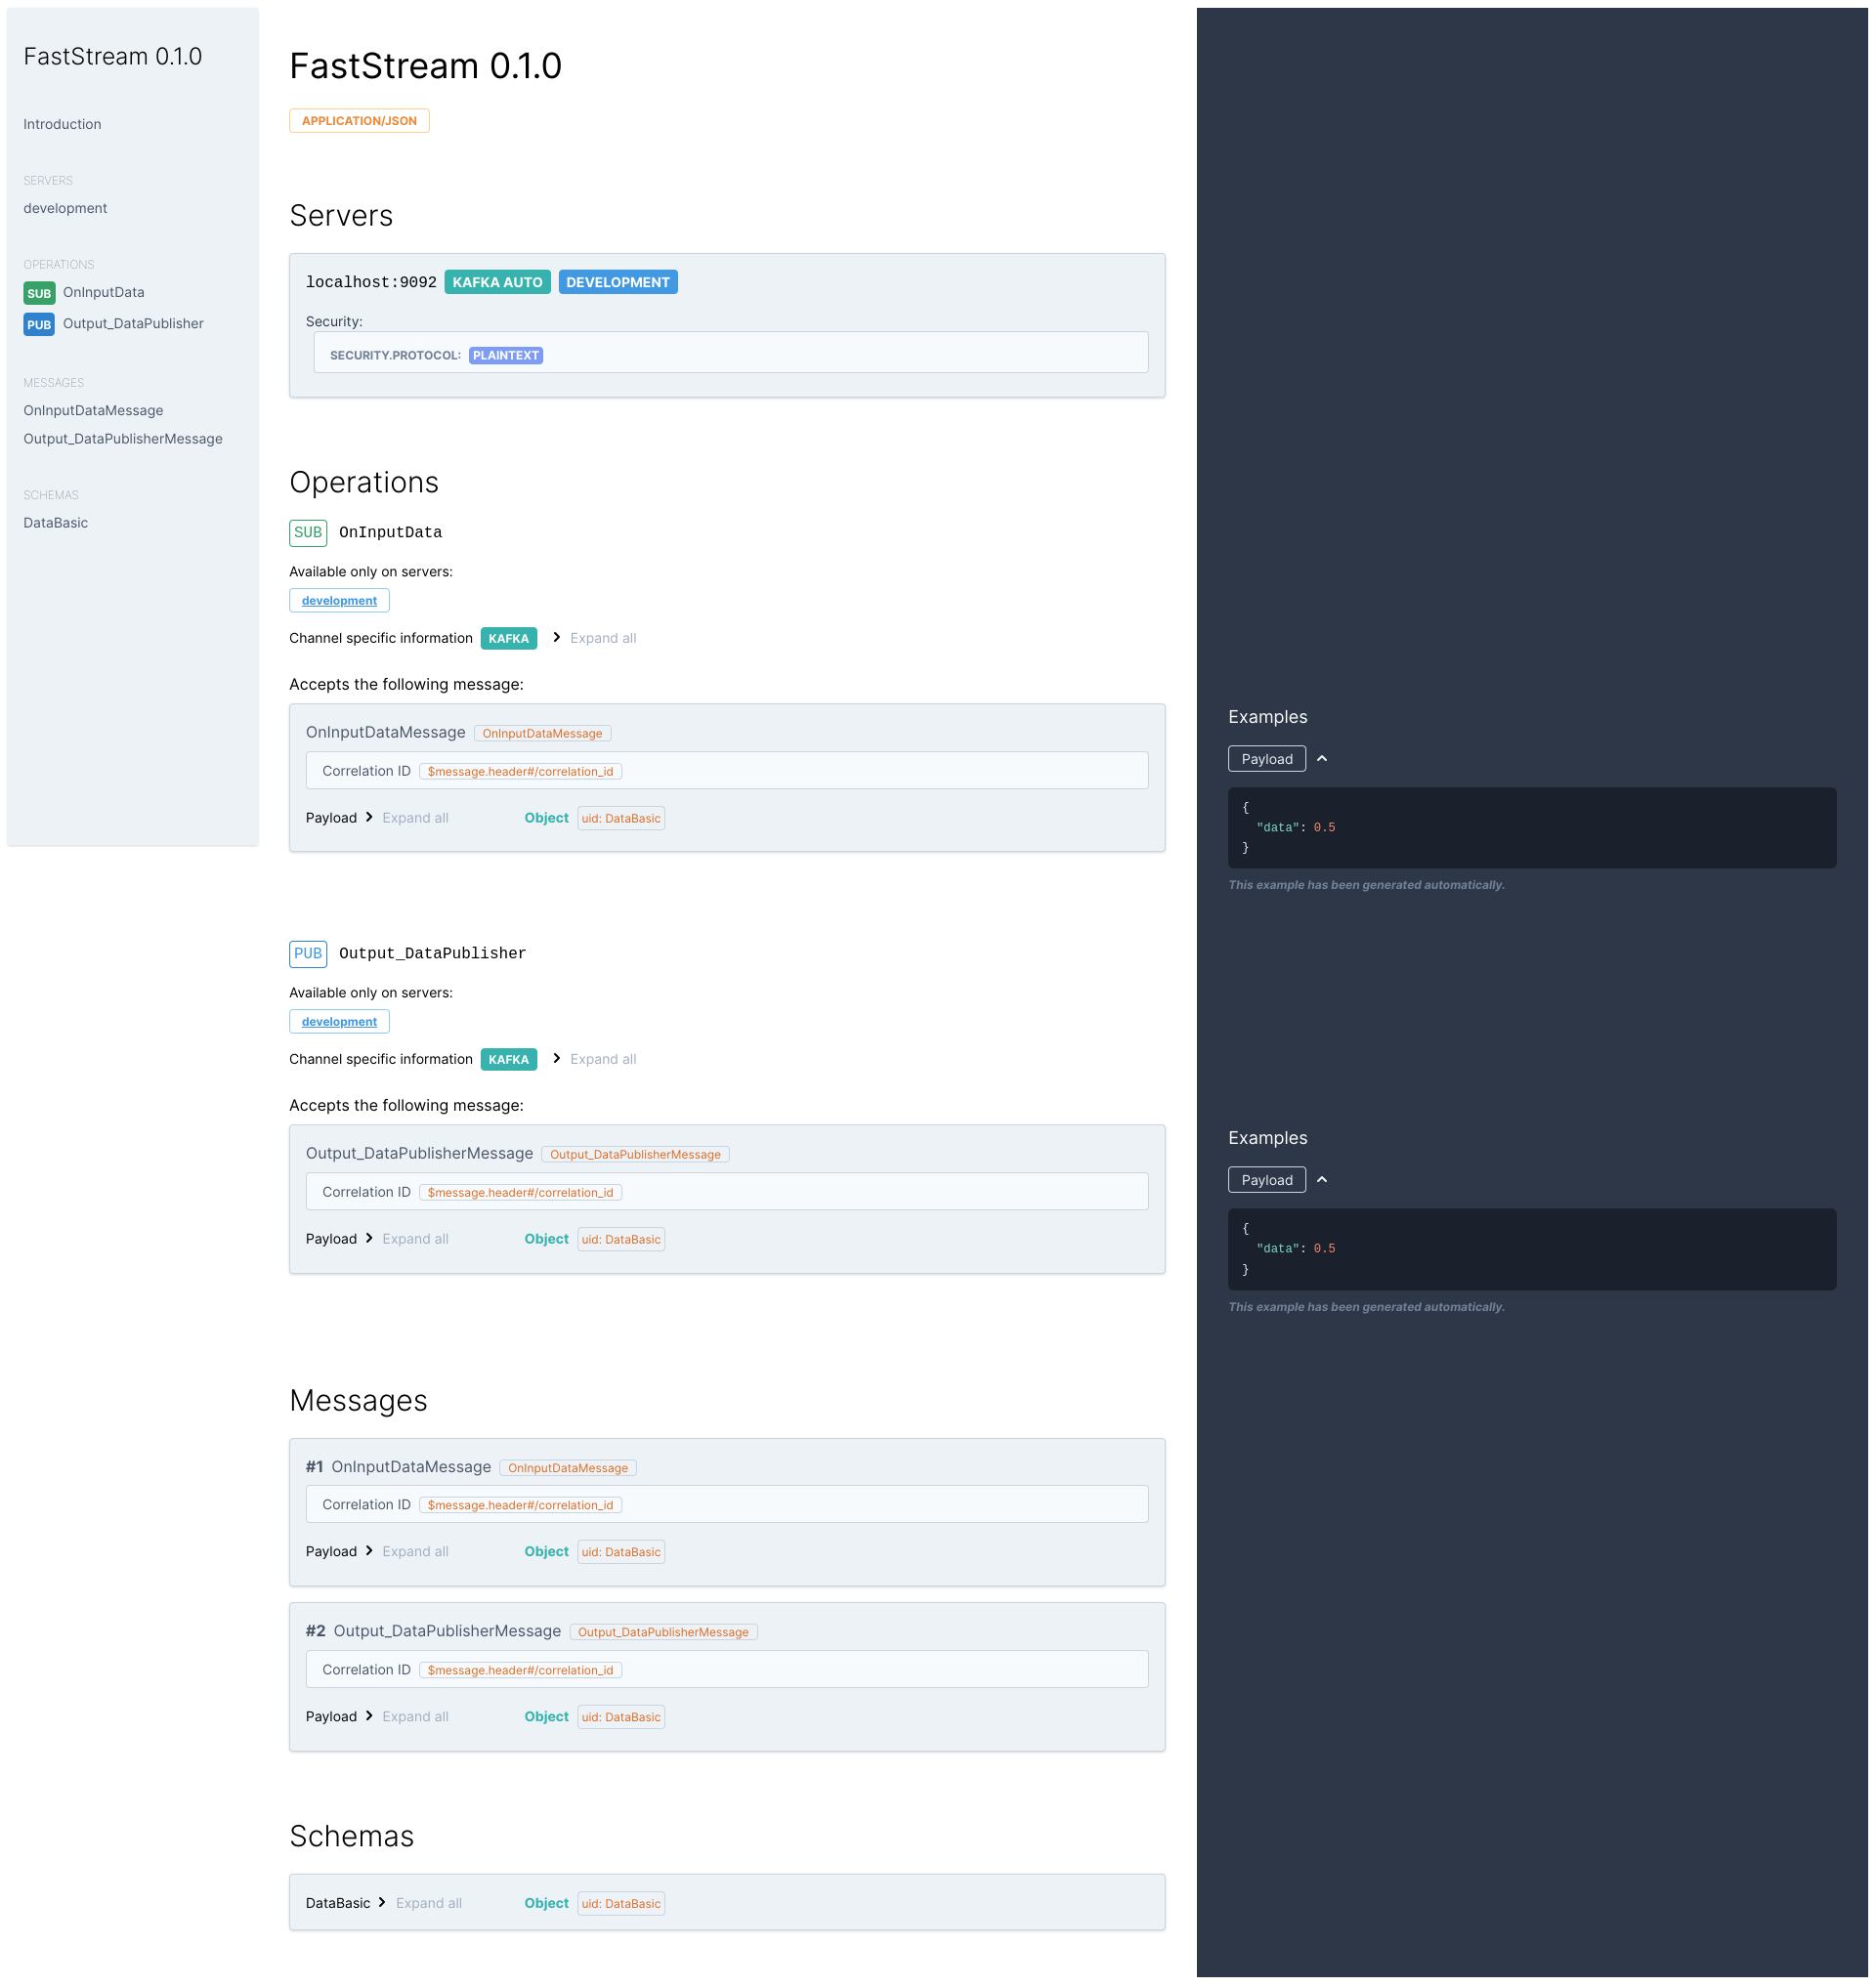Click the APPLICATION/JSON content type tag

pos(359,121)
